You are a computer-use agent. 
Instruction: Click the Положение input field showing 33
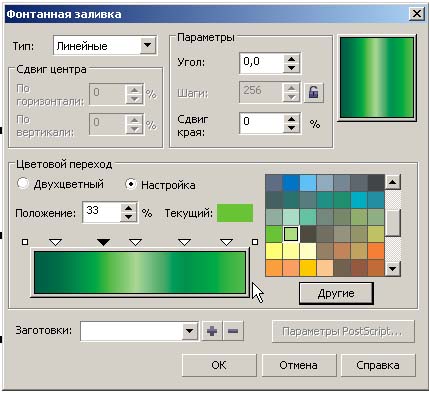(101, 212)
